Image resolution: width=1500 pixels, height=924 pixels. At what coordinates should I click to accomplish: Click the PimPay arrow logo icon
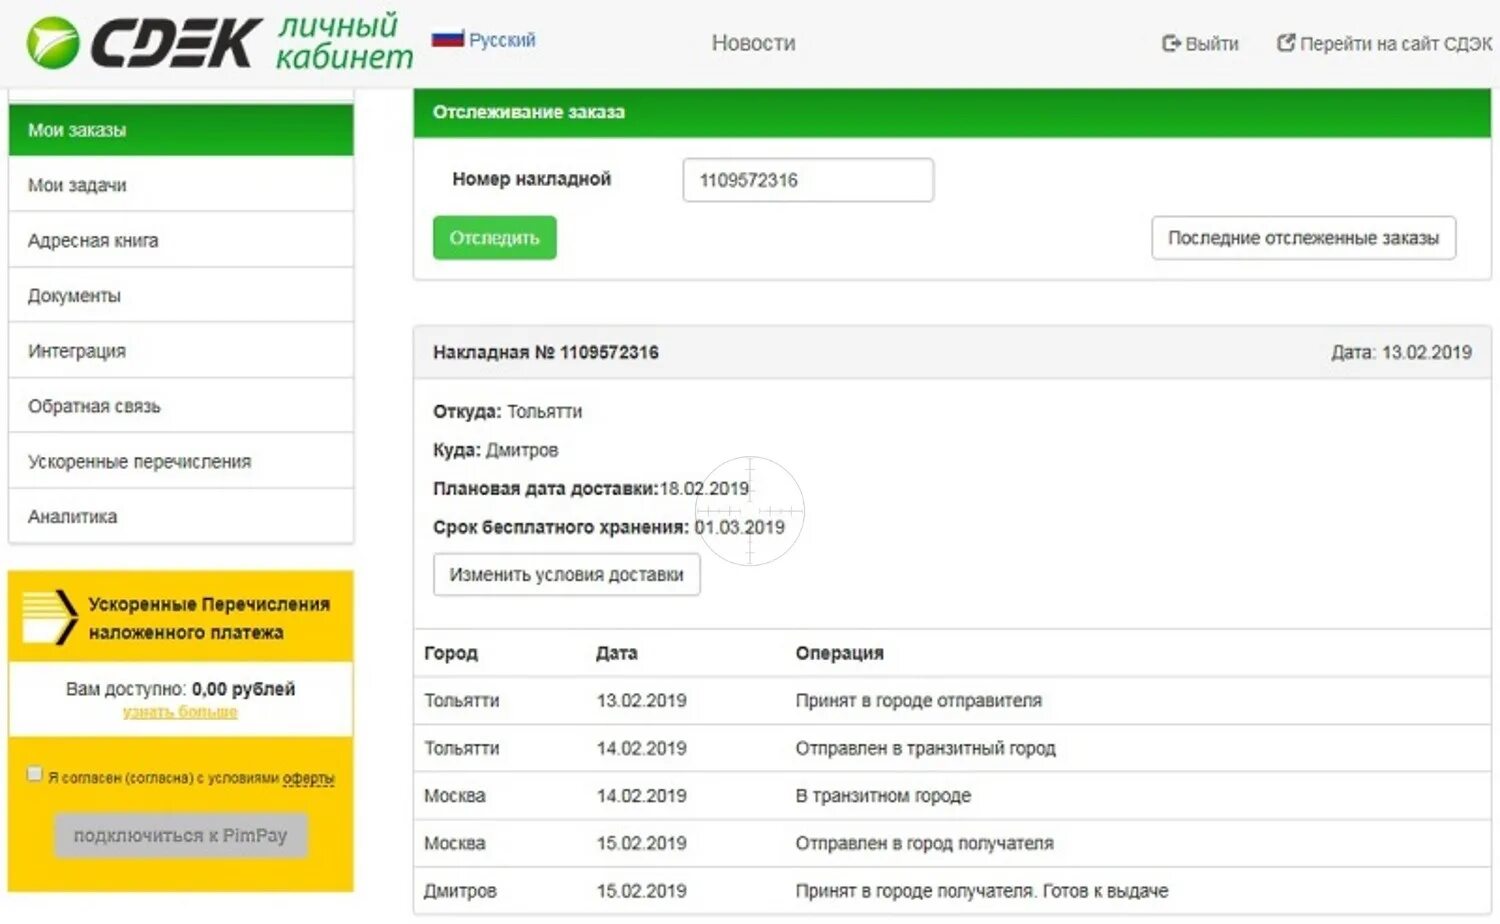pyautogui.click(x=49, y=618)
